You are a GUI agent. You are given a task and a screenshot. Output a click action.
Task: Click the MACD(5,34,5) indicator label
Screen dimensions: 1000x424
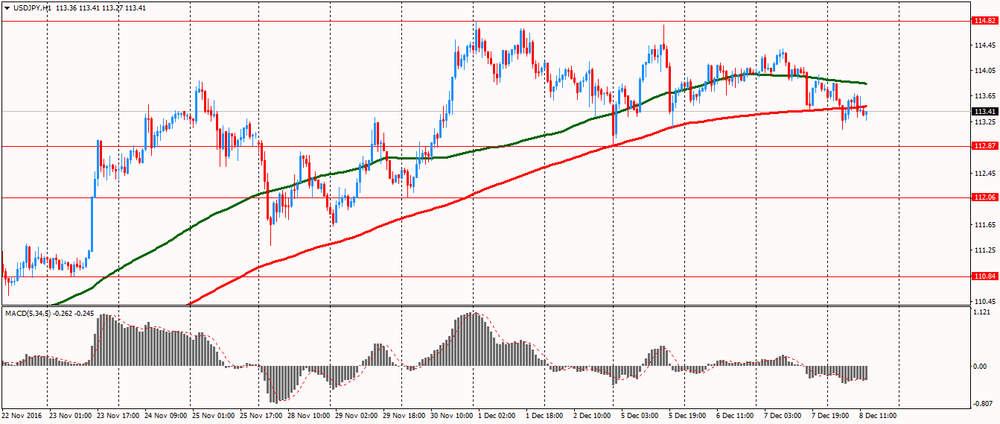click(x=32, y=314)
